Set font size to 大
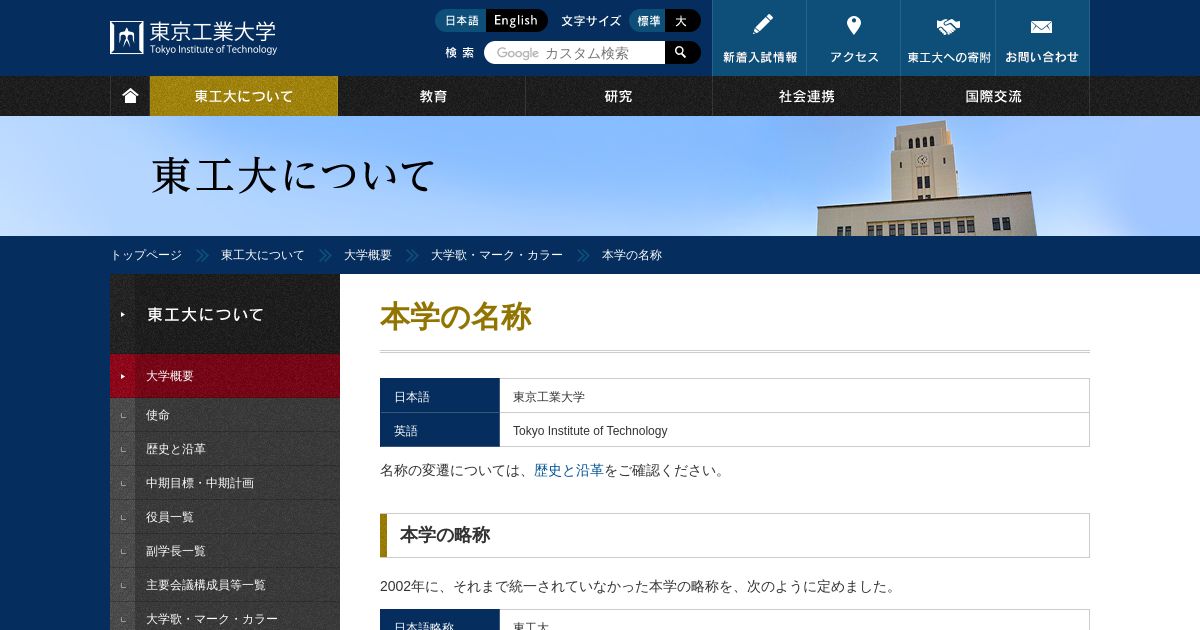 (682, 21)
